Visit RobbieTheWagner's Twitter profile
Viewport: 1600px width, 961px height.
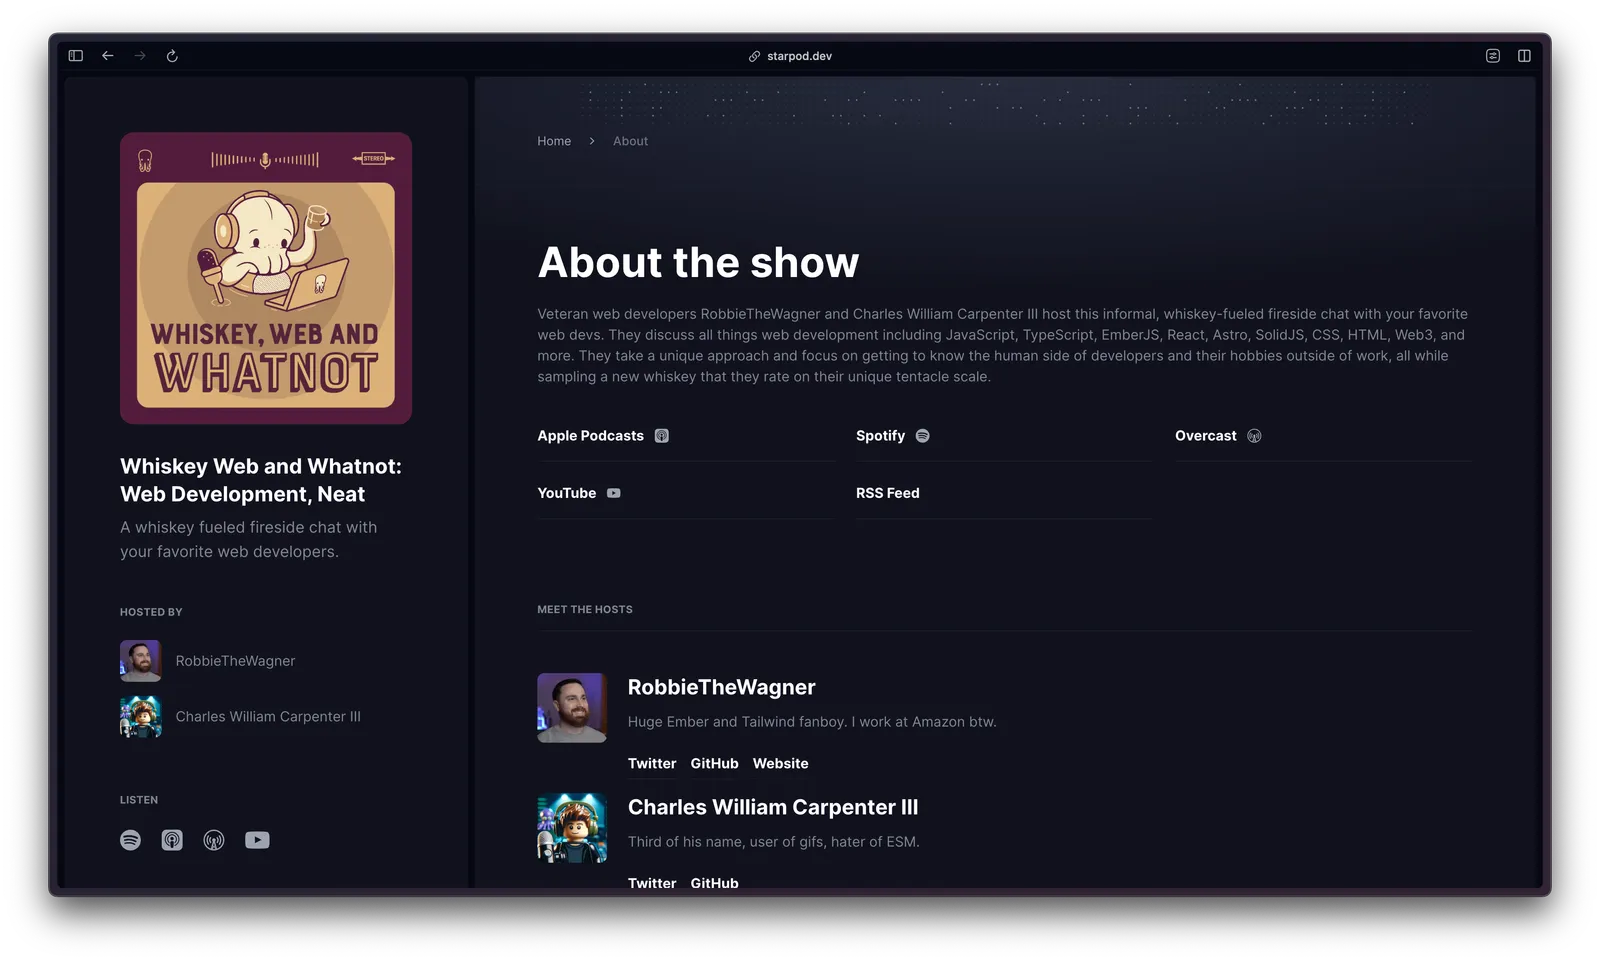click(651, 763)
